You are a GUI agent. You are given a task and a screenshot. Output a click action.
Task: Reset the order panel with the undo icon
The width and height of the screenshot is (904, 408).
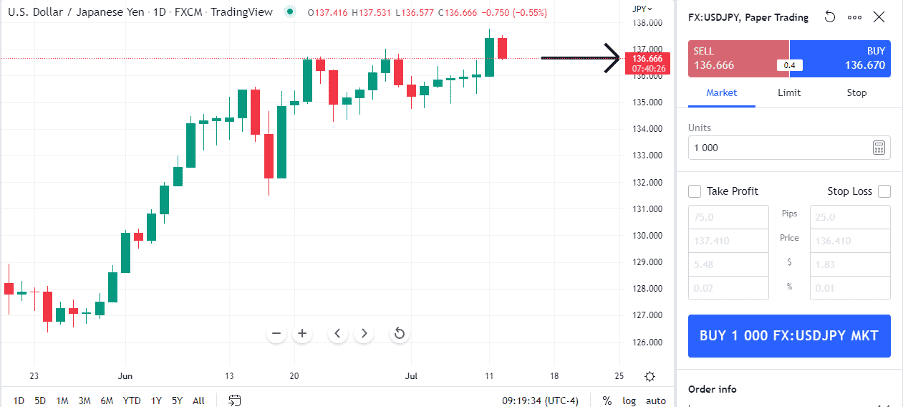(x=829, y=17)
